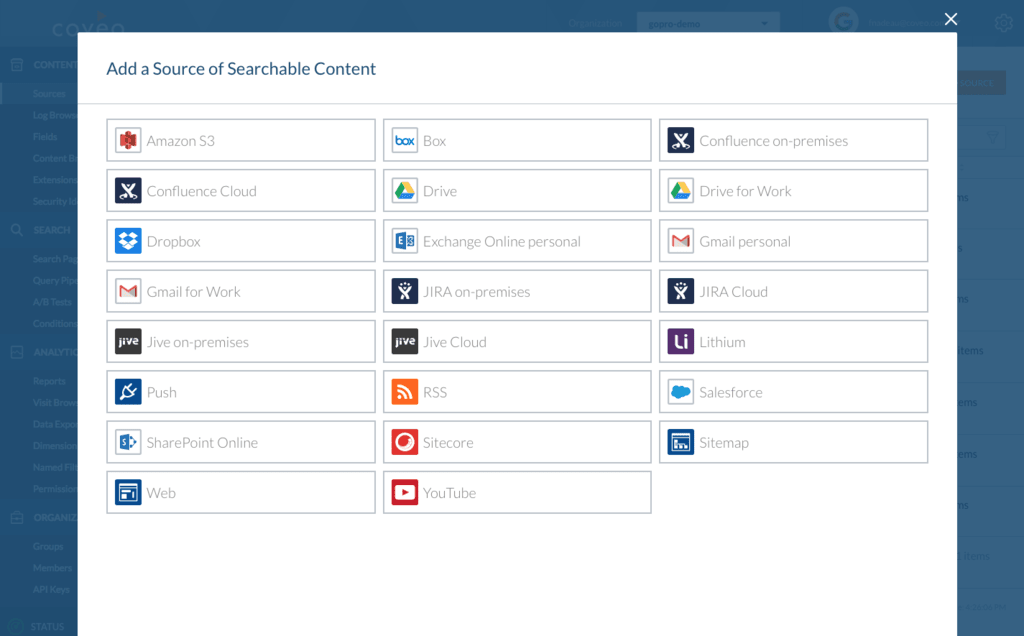This screenshot has width=1024, height=636.
Task: Pick the Box source icon
Action: click(x=404, y=140)
